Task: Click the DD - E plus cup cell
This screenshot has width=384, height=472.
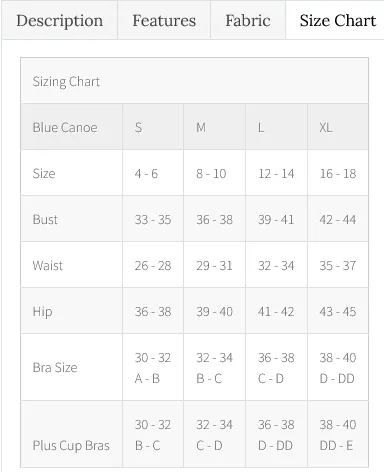Action: pos(338,434)
